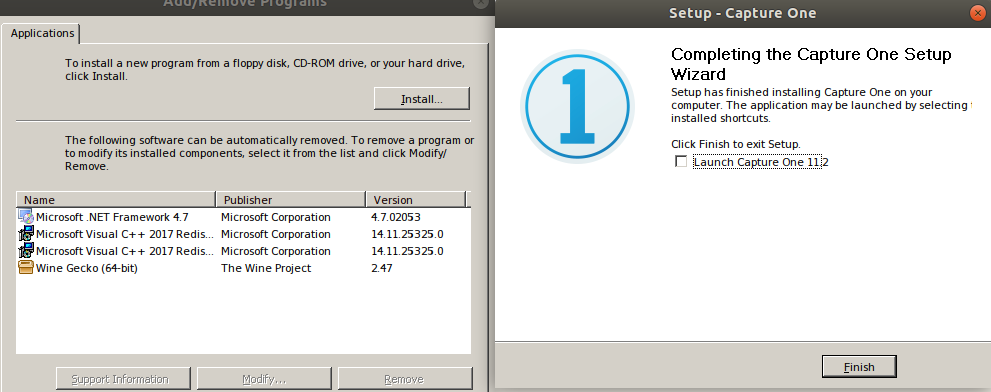Enable the Launch Capture One 11.2 checkbox
991x392 pixels.
pyautogui.click(x=681, y=162)
